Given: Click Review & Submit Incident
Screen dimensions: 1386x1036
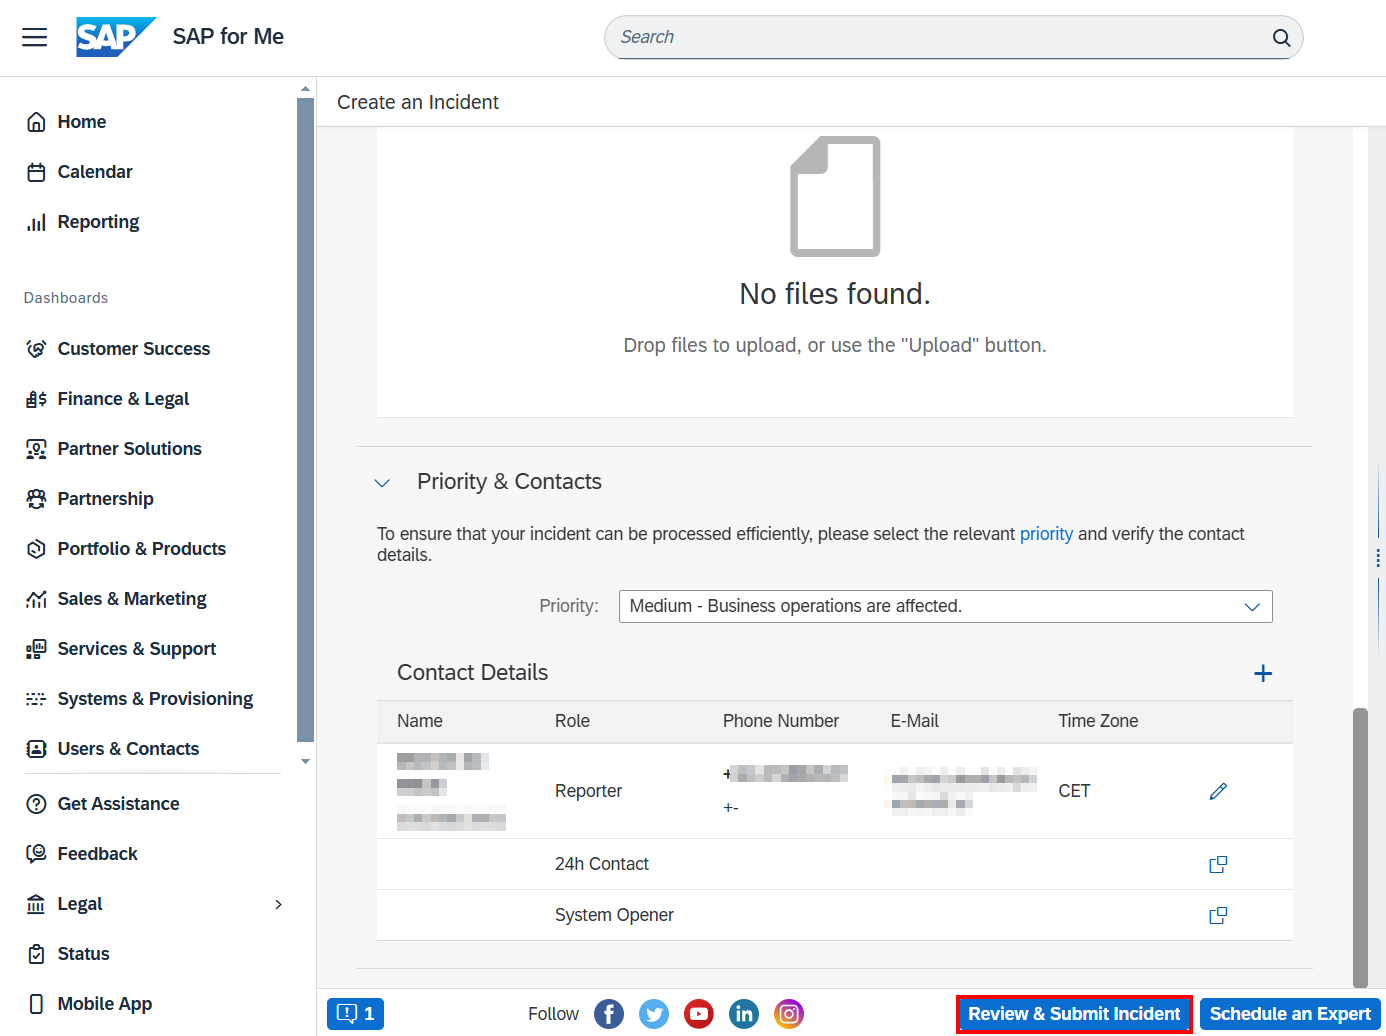Looking at the screenshot, I should click(1074, 1013).
